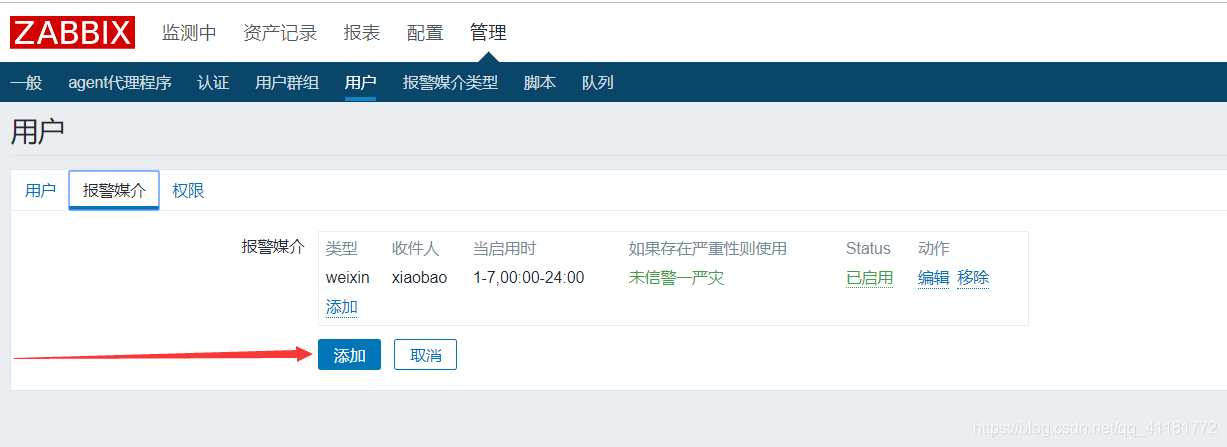The height and width of the screenshot is (447, 1227).
Task: Switch to the 用户 form tab
Action: tap(40, 190)
